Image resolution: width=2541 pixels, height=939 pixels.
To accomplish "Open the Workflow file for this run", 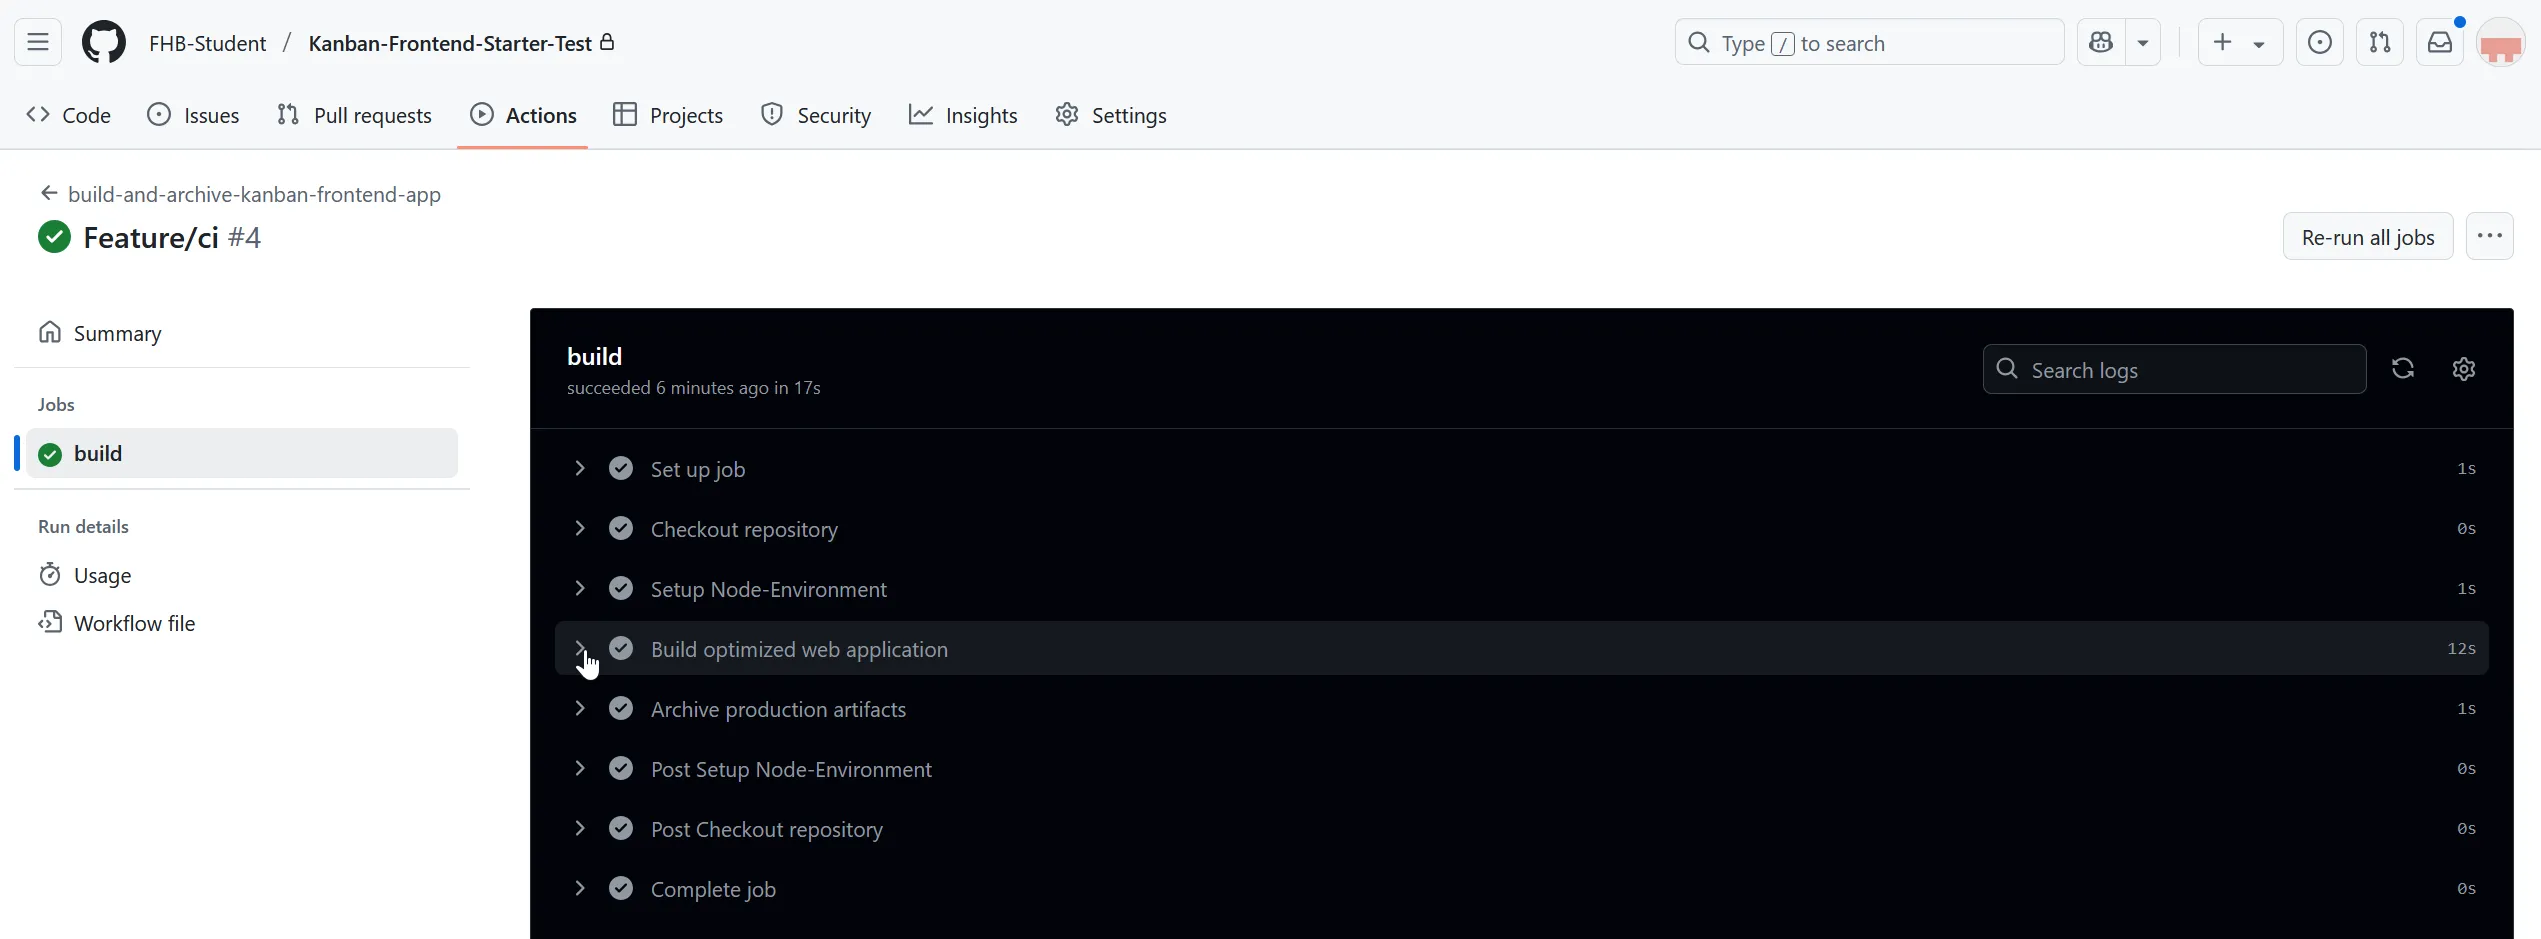I will 134,622.
